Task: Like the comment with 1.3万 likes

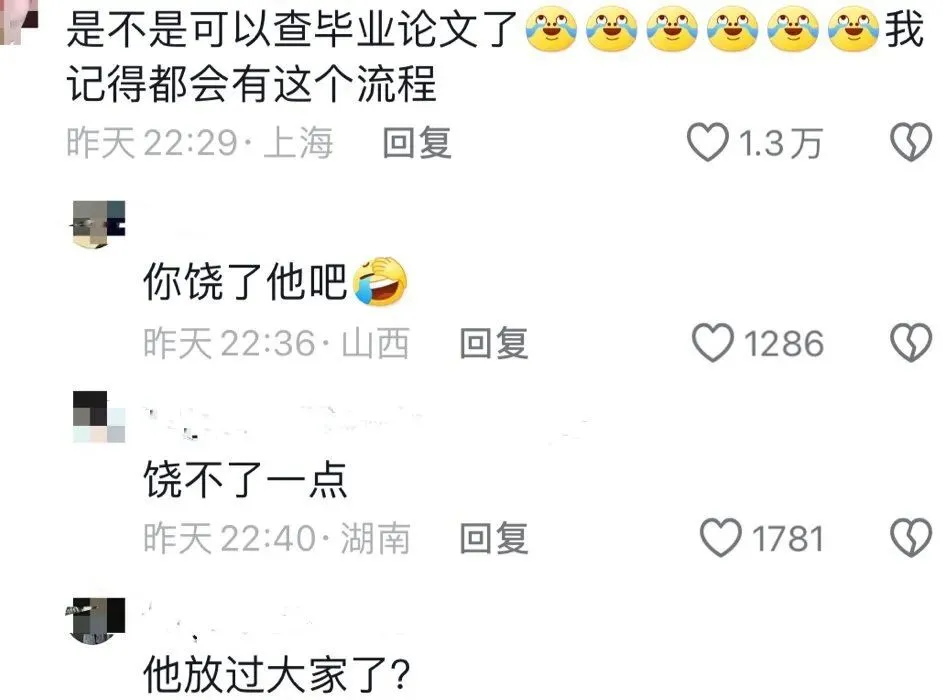Action: click(x=707, y=143)
